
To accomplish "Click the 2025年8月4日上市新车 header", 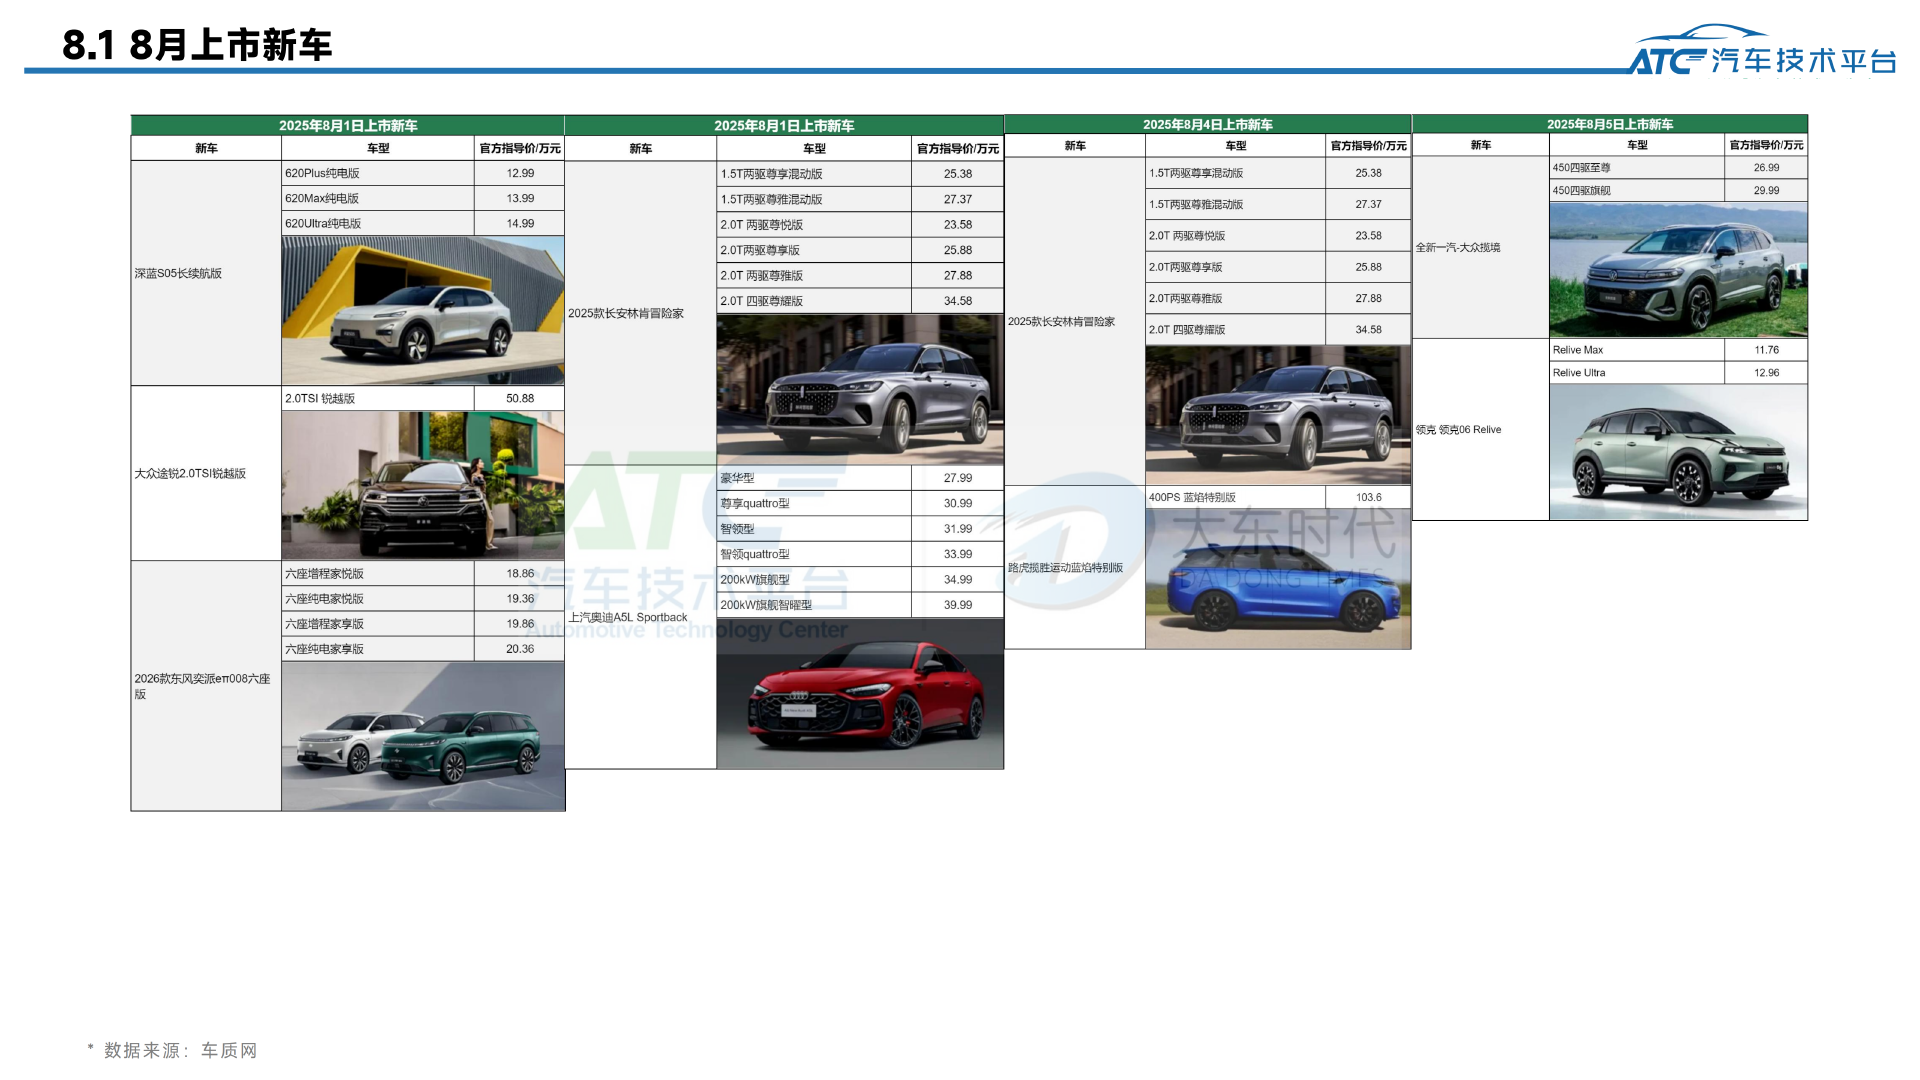I will point(1207,124).
